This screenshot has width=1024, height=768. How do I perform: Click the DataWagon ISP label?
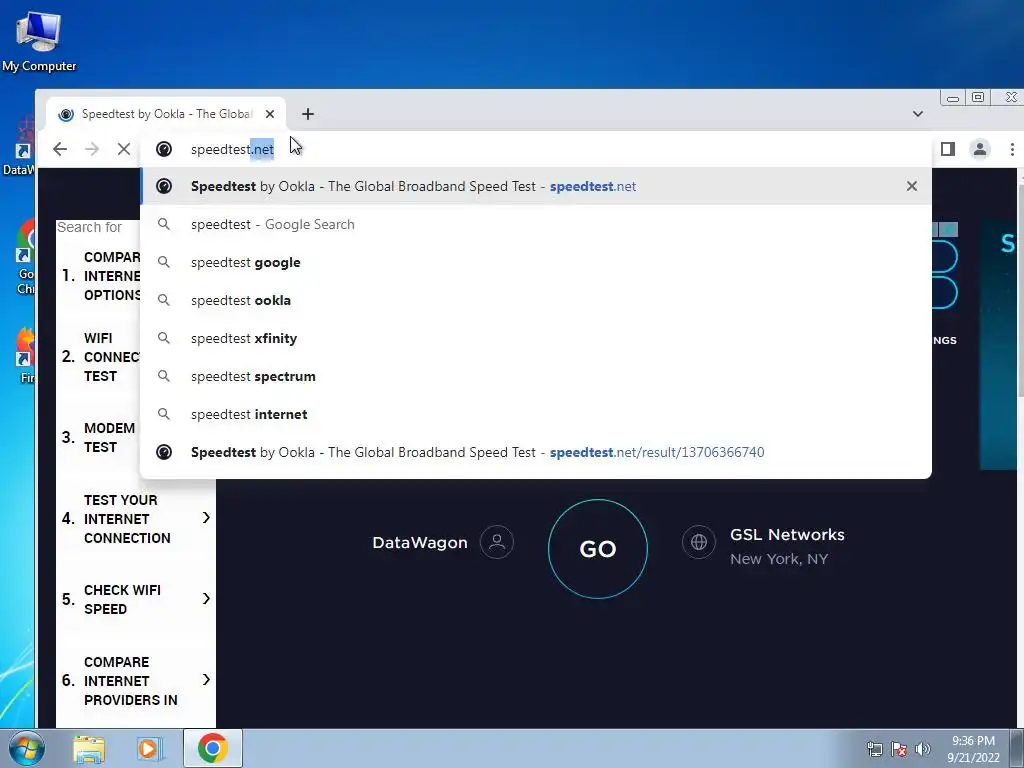[419, 543]
